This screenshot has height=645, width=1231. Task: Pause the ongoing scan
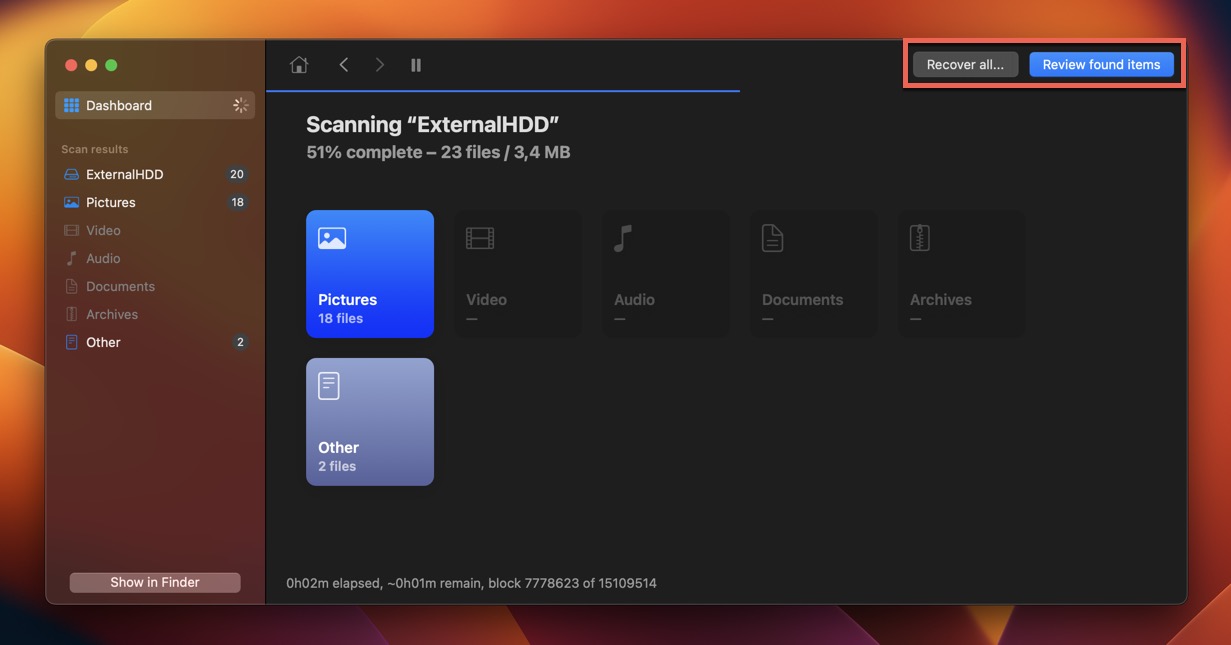(416, 65)
